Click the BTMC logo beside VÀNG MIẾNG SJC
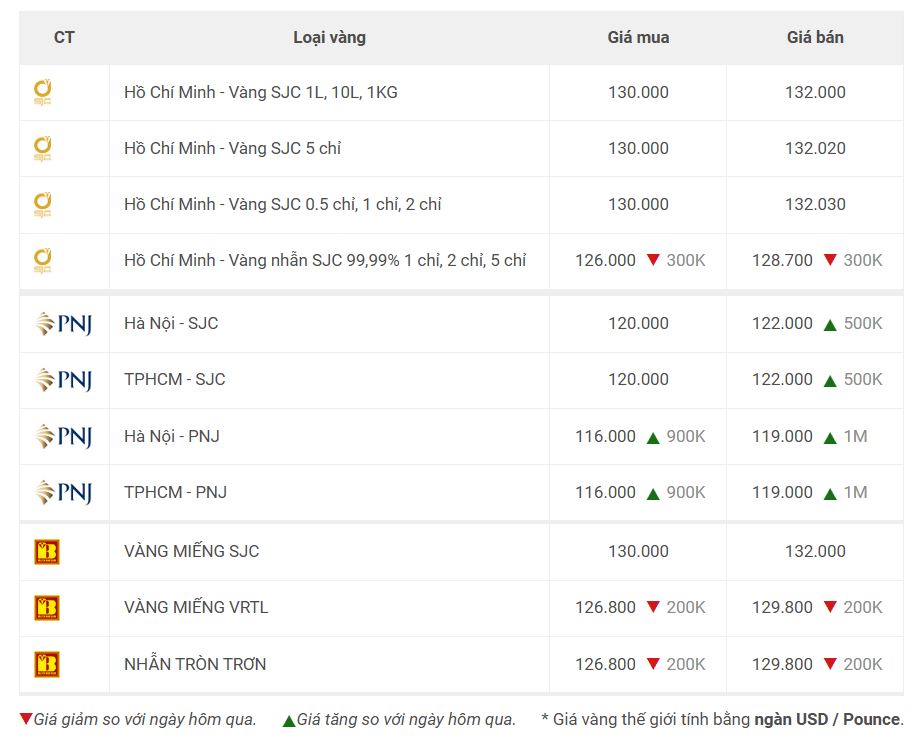The width and height of the screenshot is (915, 749). coord(47,552)
